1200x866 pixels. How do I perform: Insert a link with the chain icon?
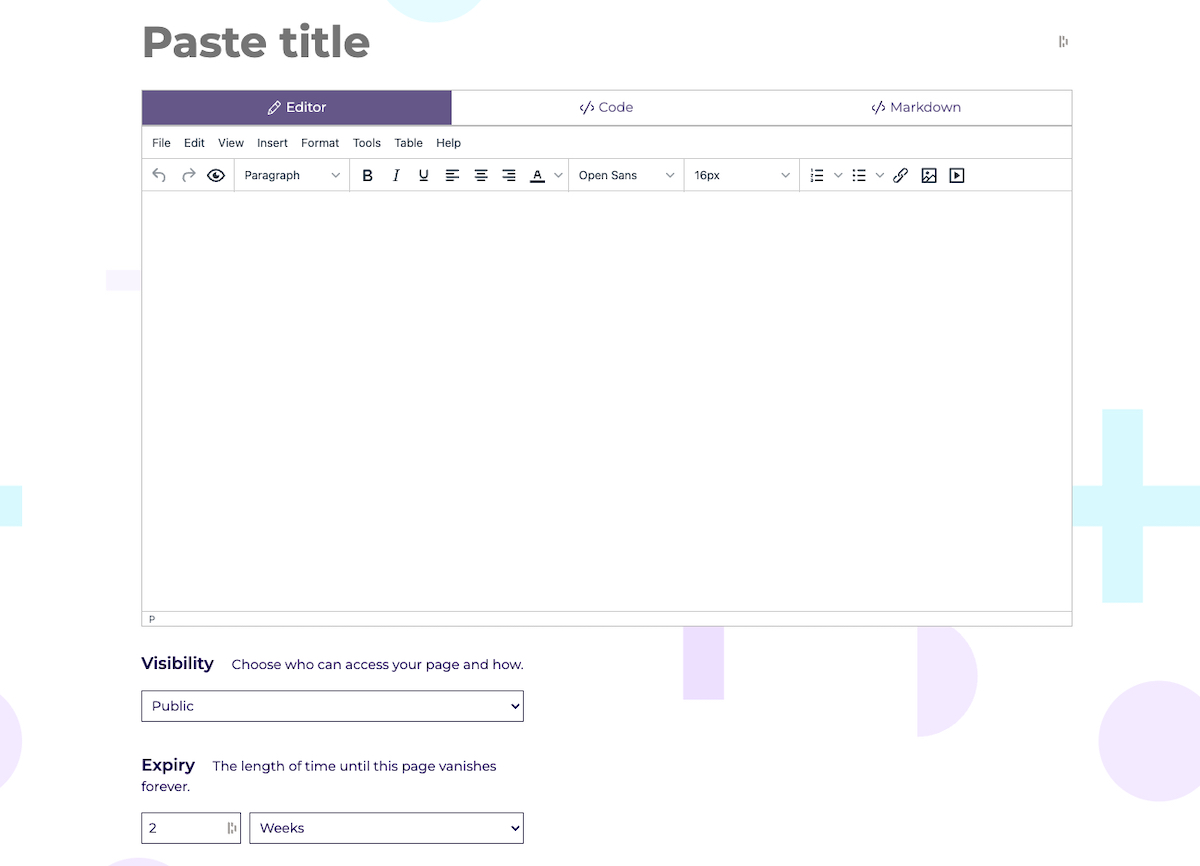pyautogui.click(x=901, y=175)
